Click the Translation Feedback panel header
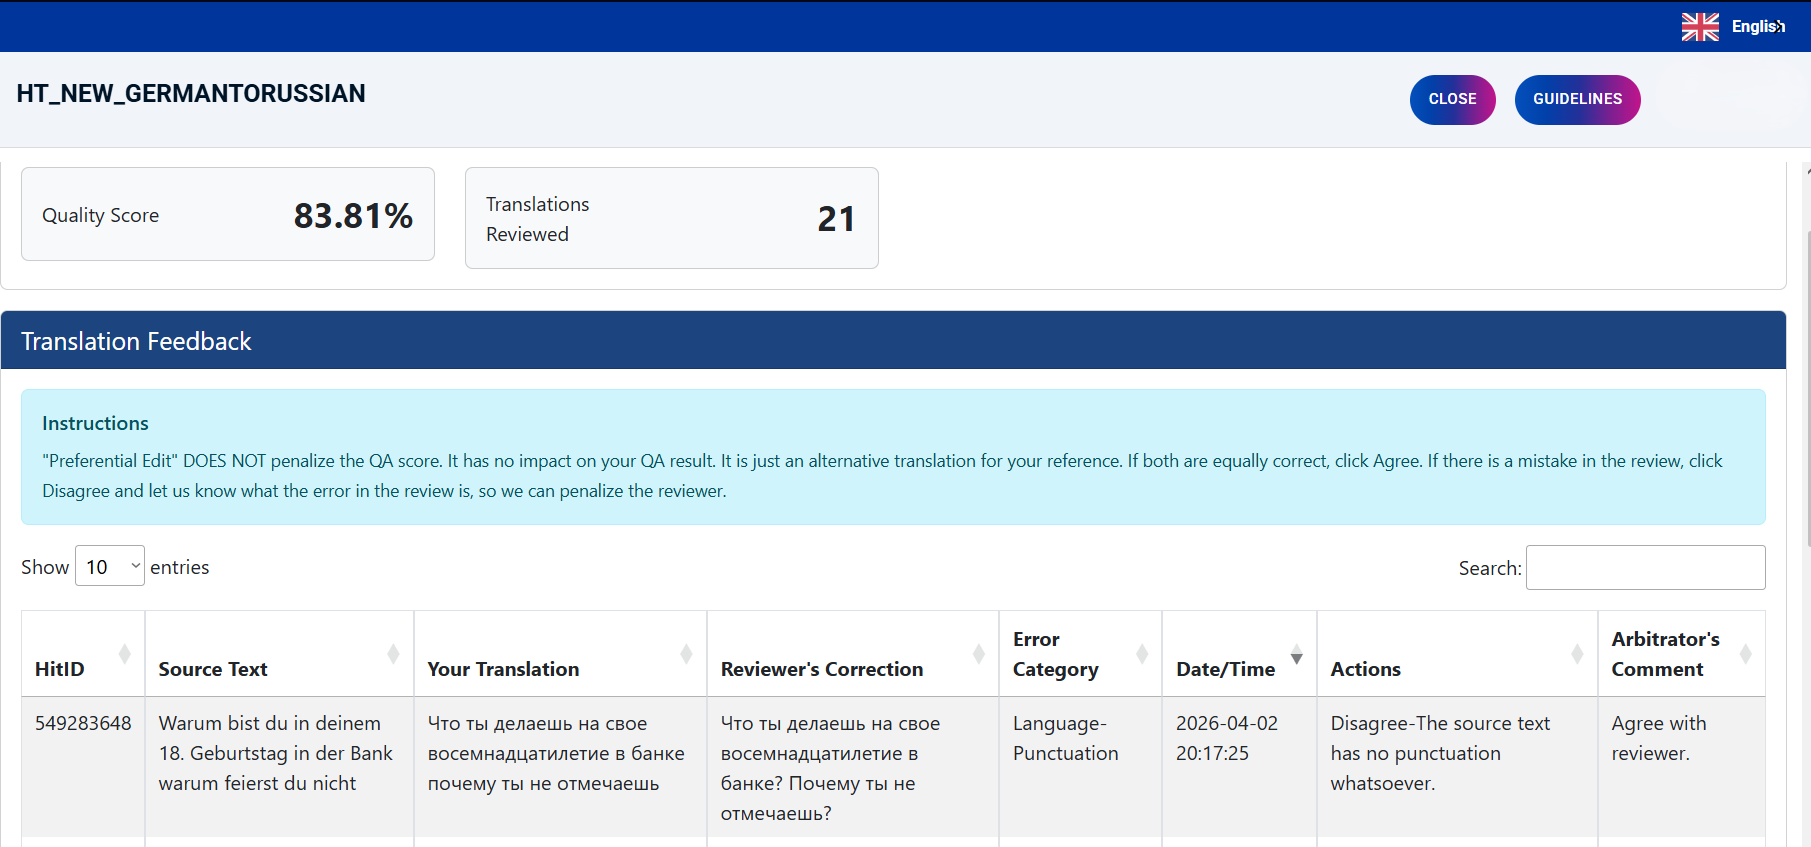Viewport: 1811px width, 847px height. [893, 341]
